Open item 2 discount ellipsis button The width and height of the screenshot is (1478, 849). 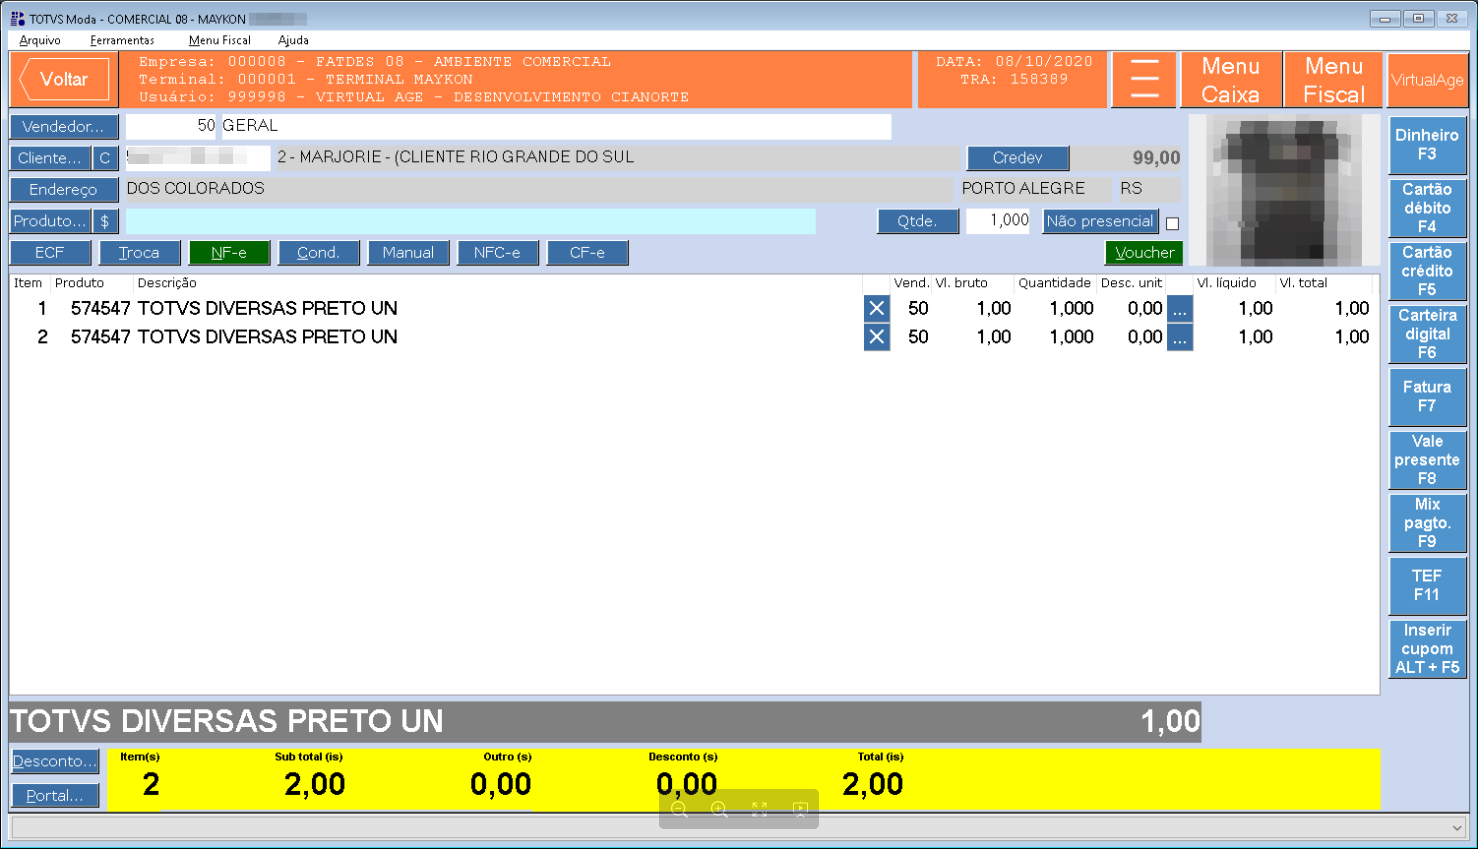[1180, 337]
